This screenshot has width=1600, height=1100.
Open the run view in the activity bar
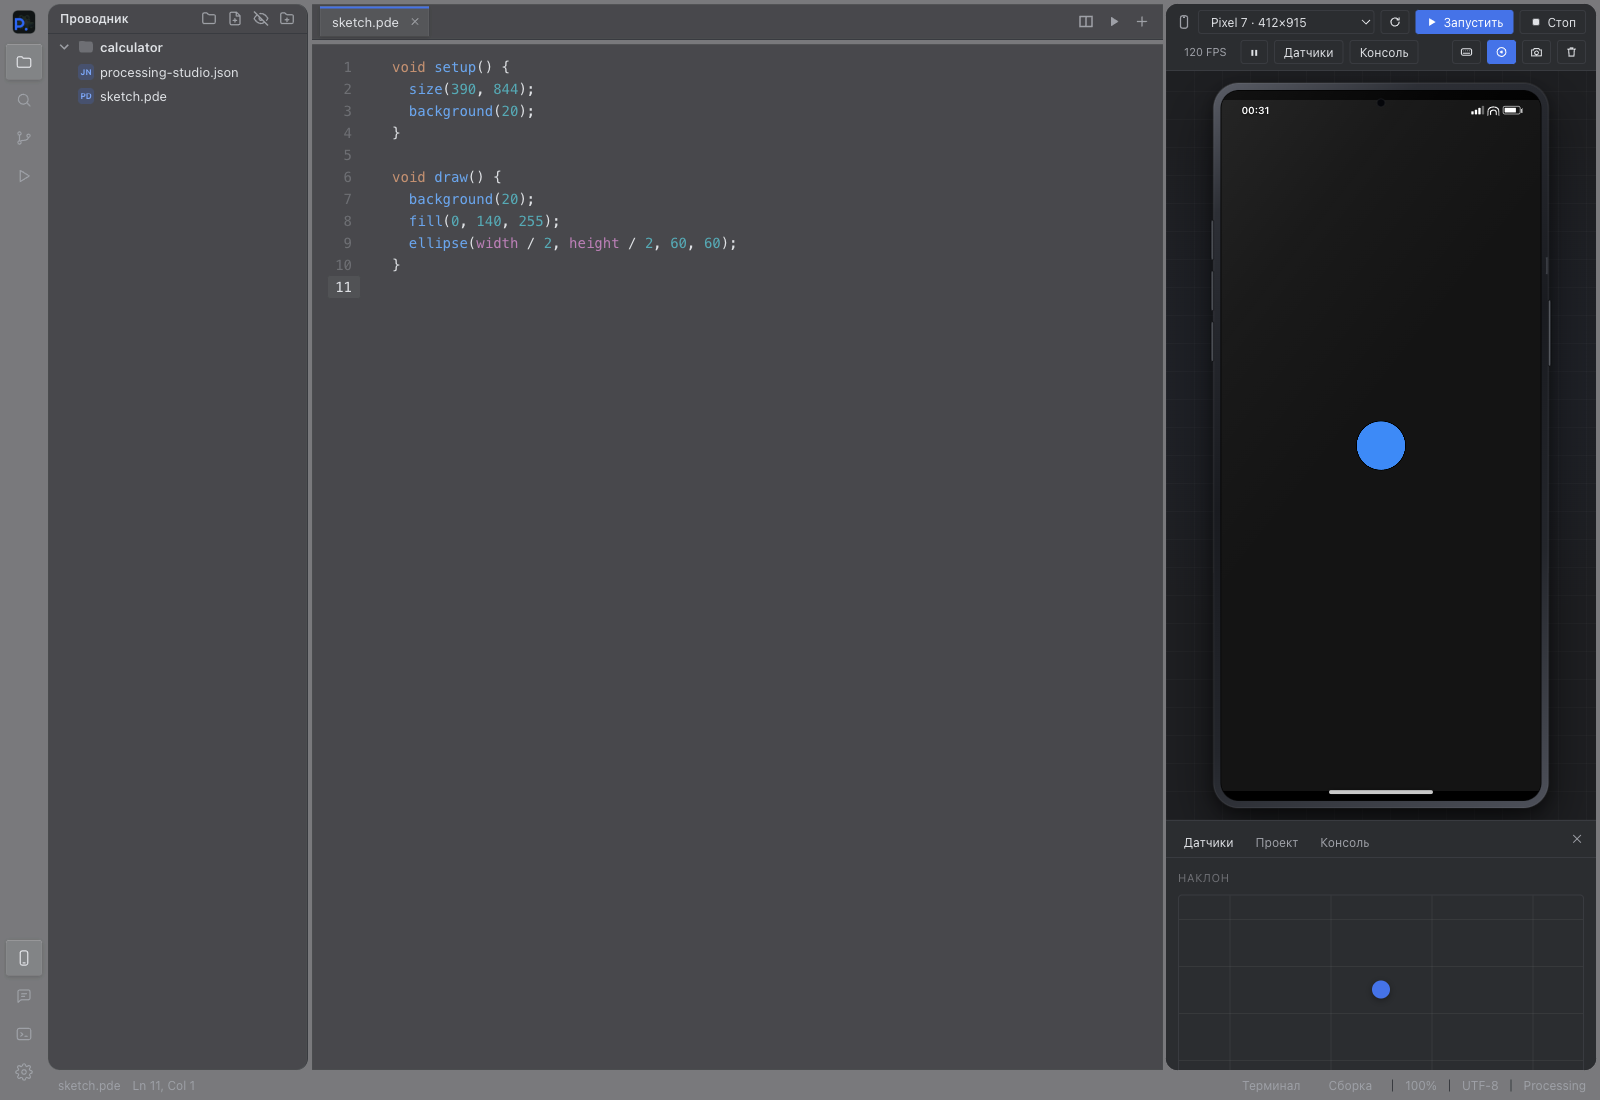(x=24, y=176)
